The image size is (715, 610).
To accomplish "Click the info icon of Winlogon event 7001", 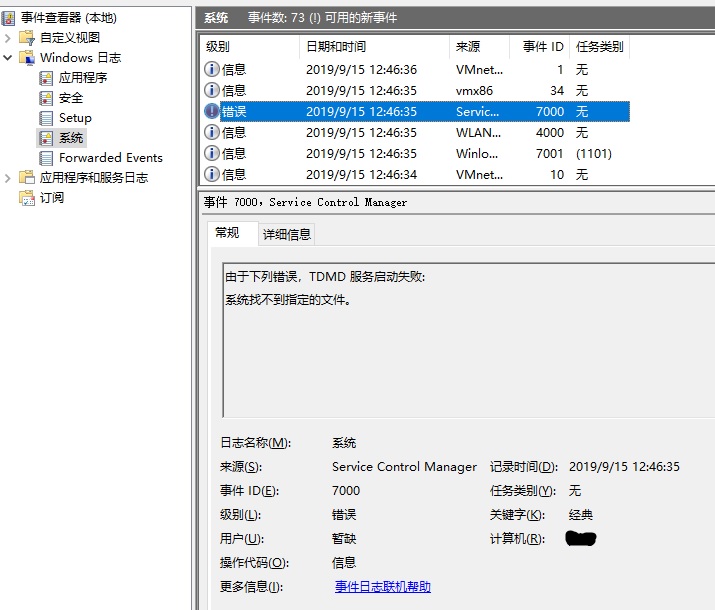I will pyautogui.click(x=212, y=153).
